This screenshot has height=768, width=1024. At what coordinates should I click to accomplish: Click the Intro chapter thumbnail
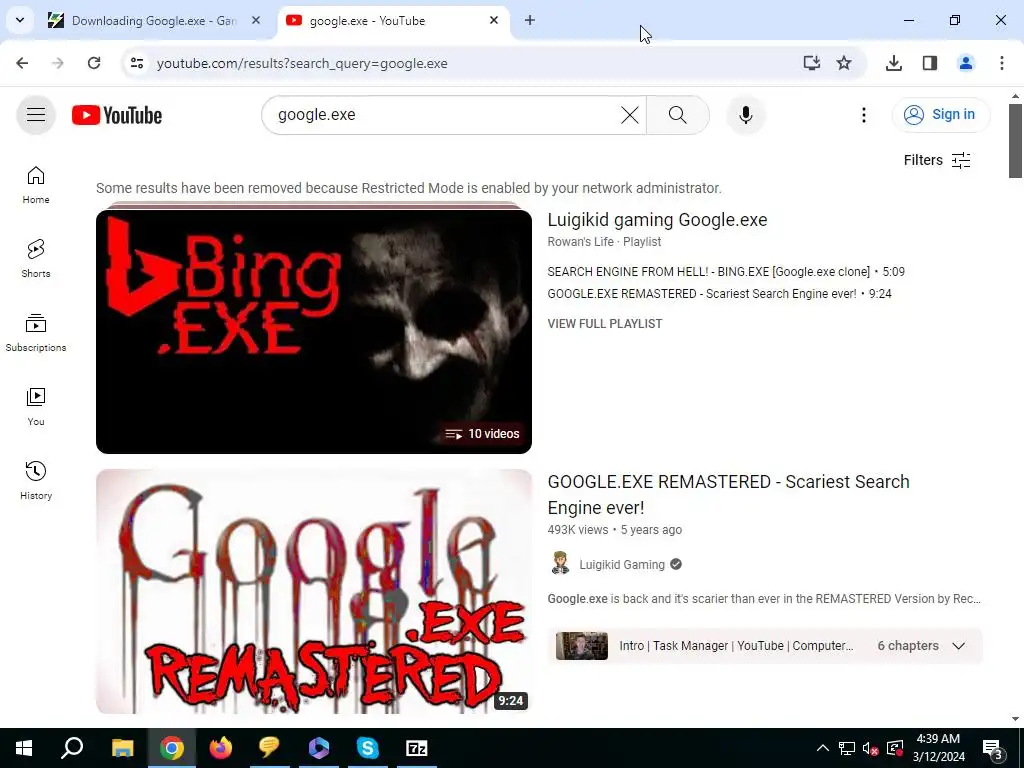(581, 646)
